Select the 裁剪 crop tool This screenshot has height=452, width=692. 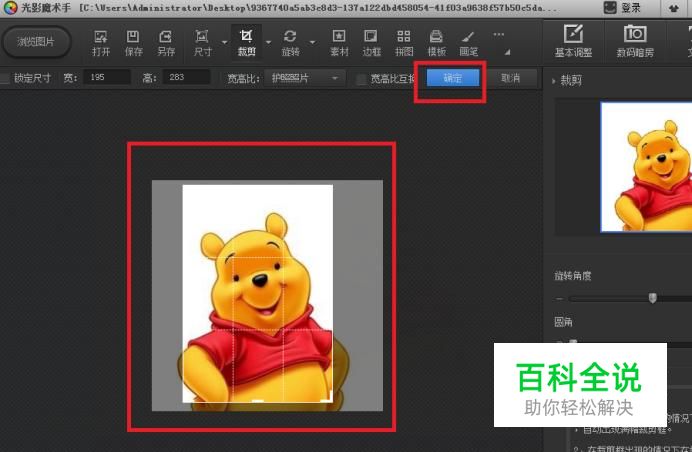coord(247,43)
